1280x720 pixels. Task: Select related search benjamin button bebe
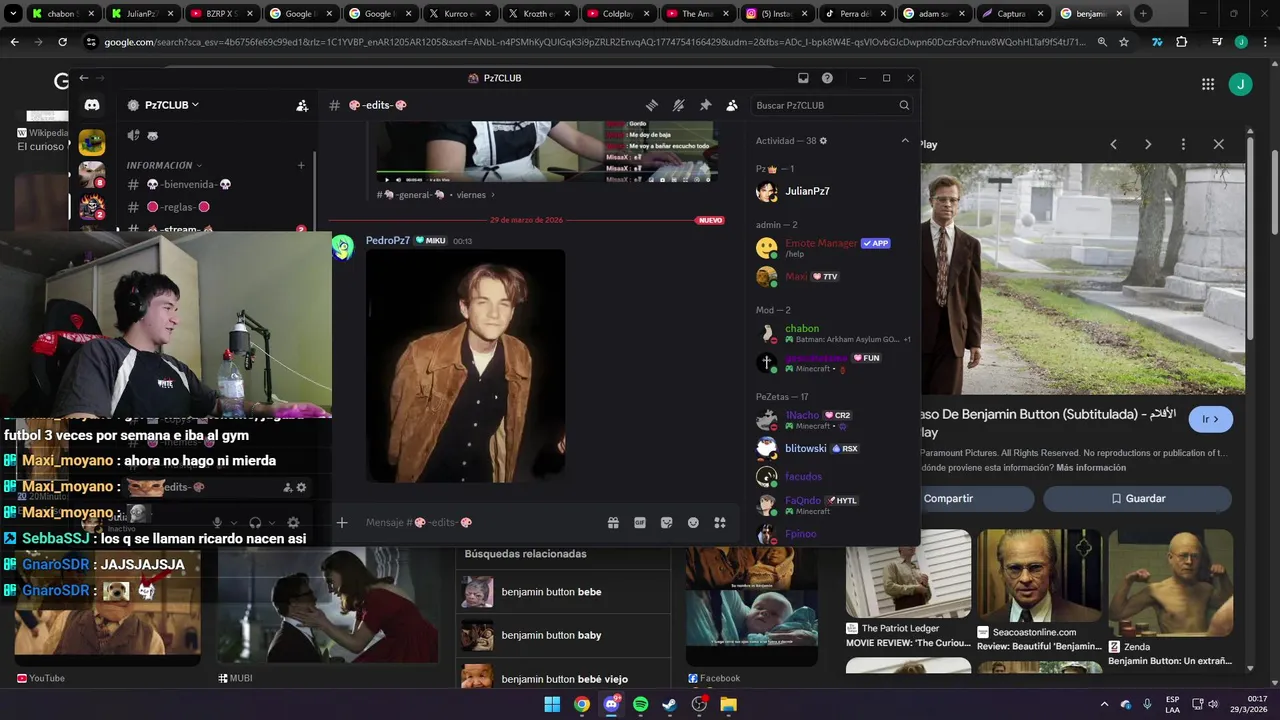[563, 592]
